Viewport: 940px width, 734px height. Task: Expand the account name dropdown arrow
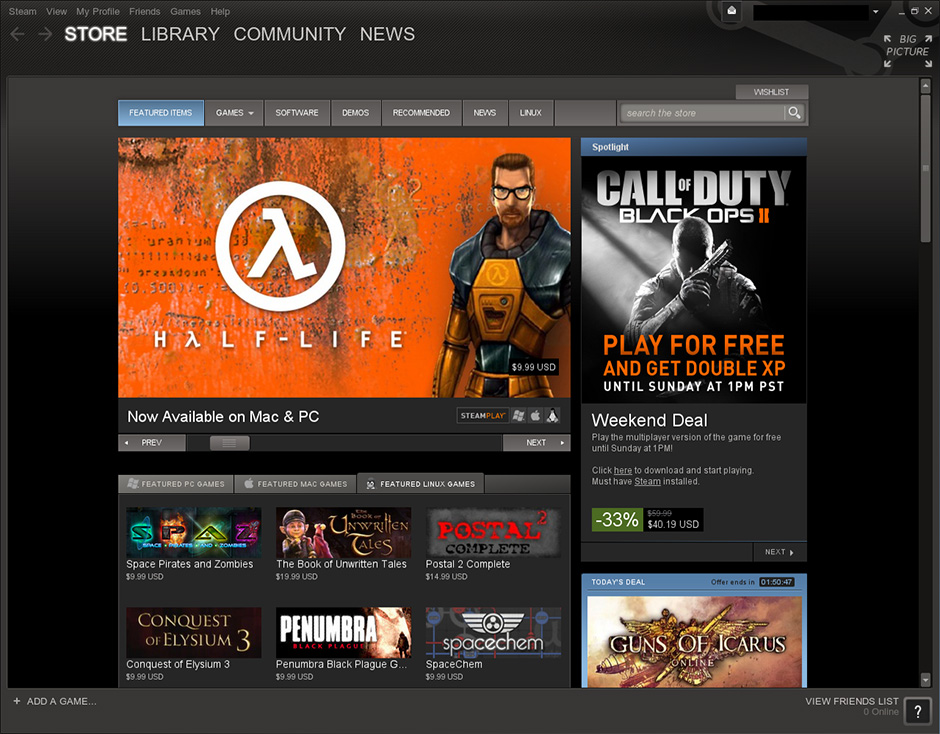[875, 11]
